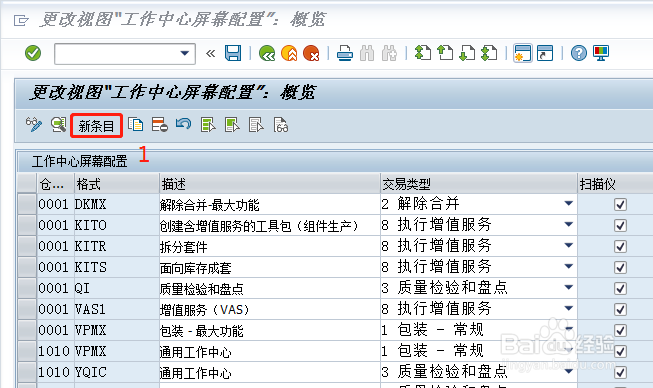Open command field dropdown arrow
653x388 pixels.
tap(184, 53)
